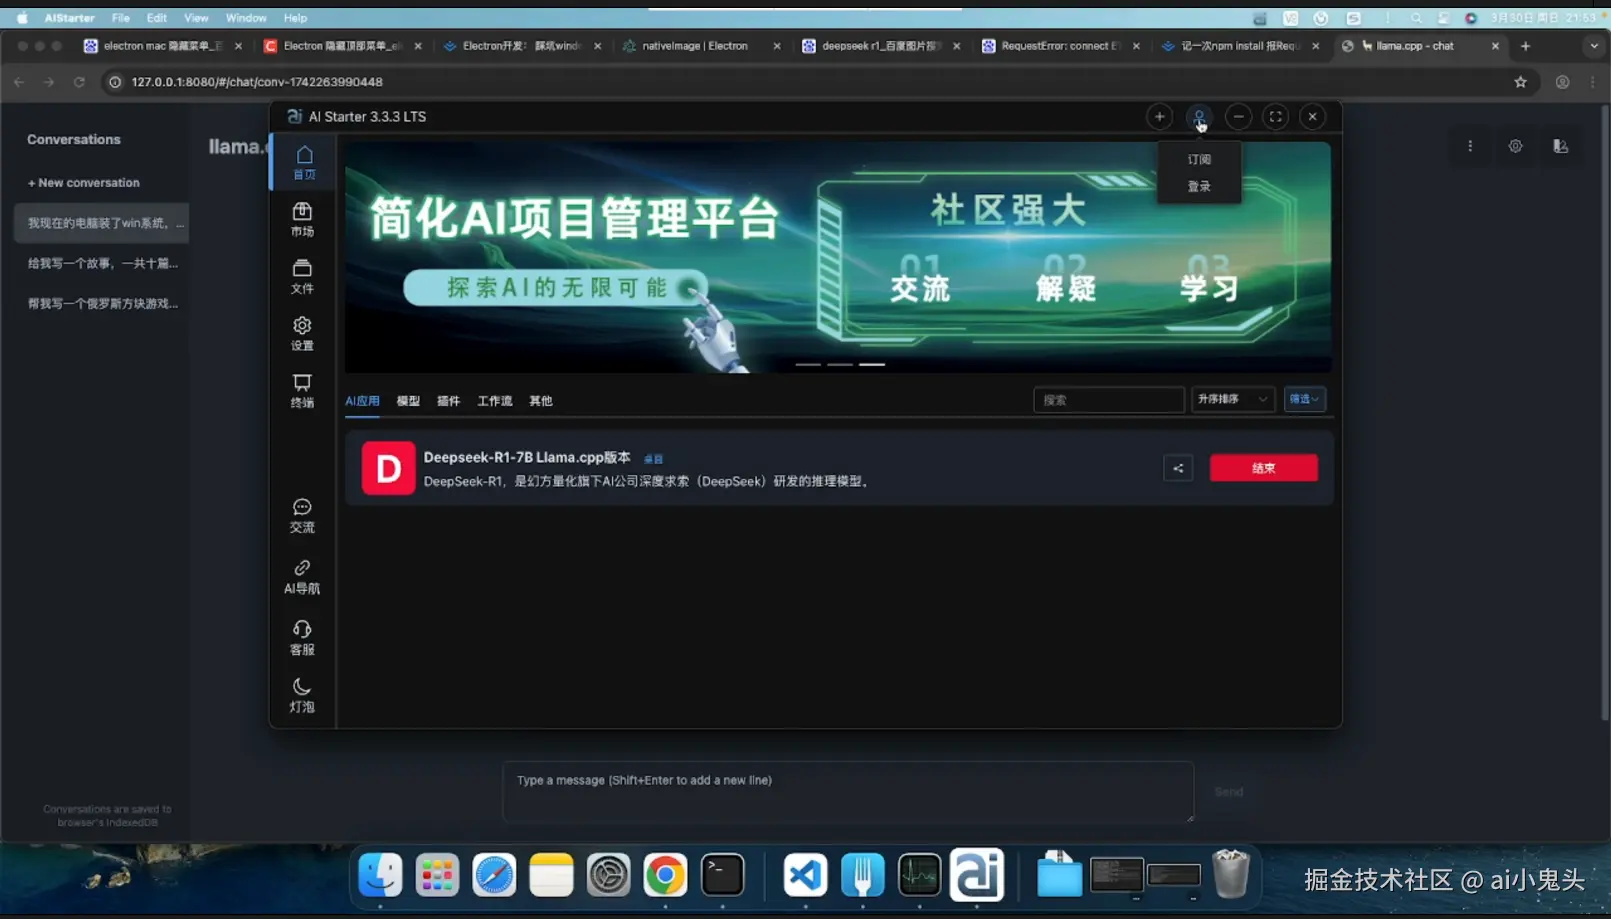Click the llama.cpp theme icon at top right
Viewport: 1611px width, 919px height.
point(1560,146)
